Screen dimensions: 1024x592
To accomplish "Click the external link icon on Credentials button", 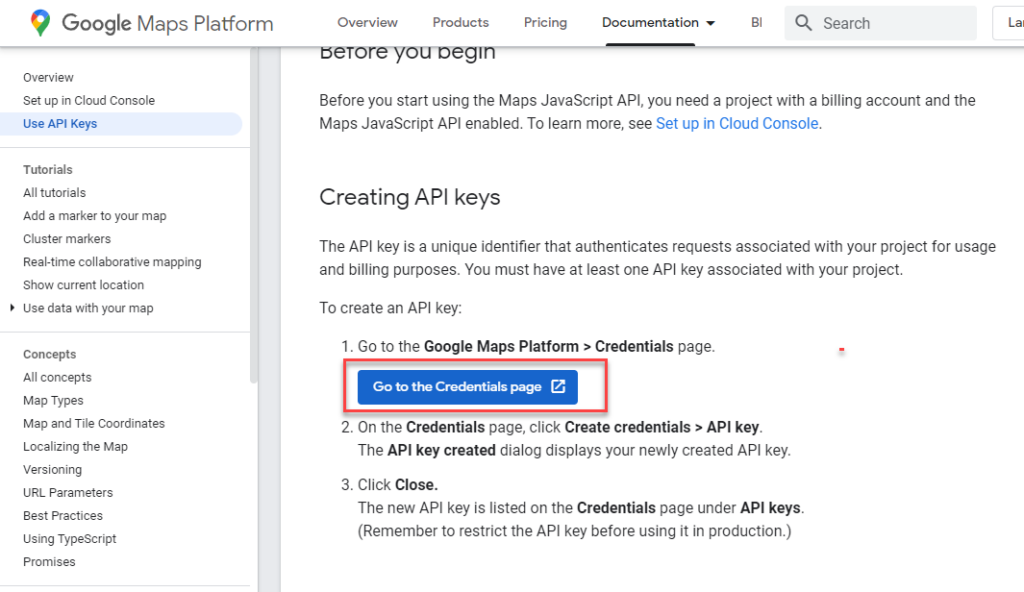I will click(x=558, y=386).
